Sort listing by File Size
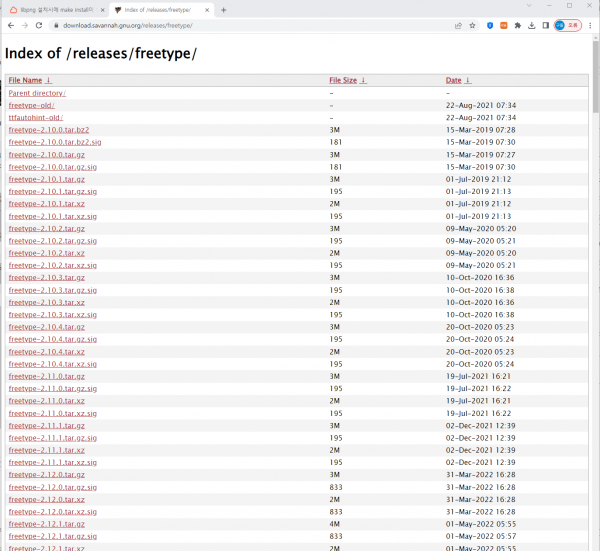The height and width of the screenshot is (551, 600). (343, 80)
